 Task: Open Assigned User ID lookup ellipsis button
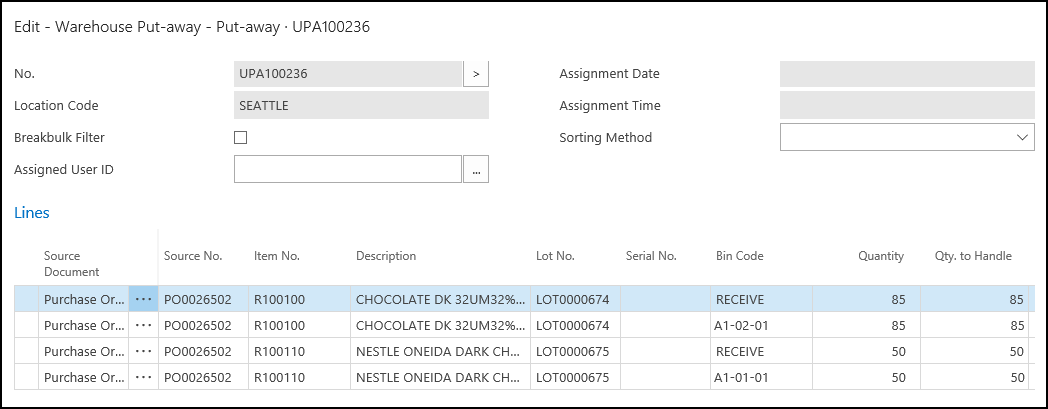[476, 170]
